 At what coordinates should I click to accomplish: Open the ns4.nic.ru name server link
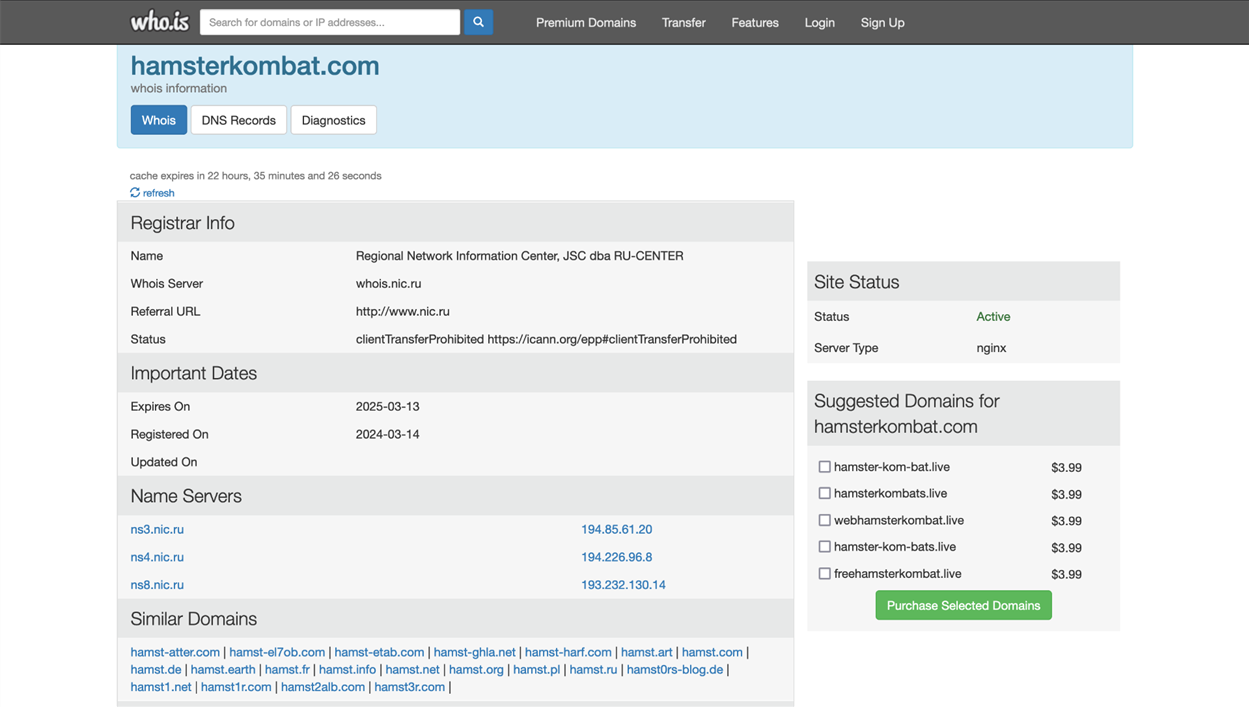click(157, 557)
